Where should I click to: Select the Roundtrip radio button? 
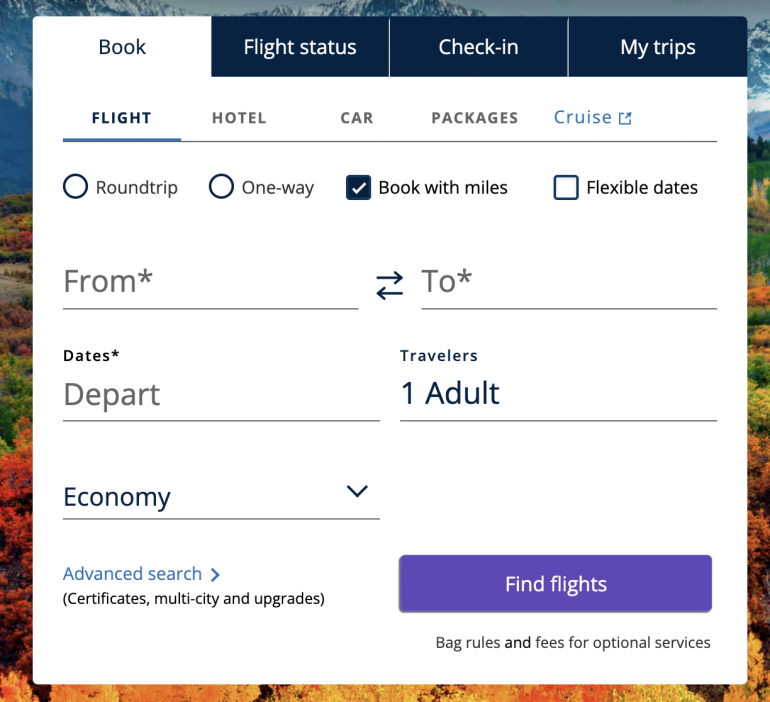click(x=76, y=187)
